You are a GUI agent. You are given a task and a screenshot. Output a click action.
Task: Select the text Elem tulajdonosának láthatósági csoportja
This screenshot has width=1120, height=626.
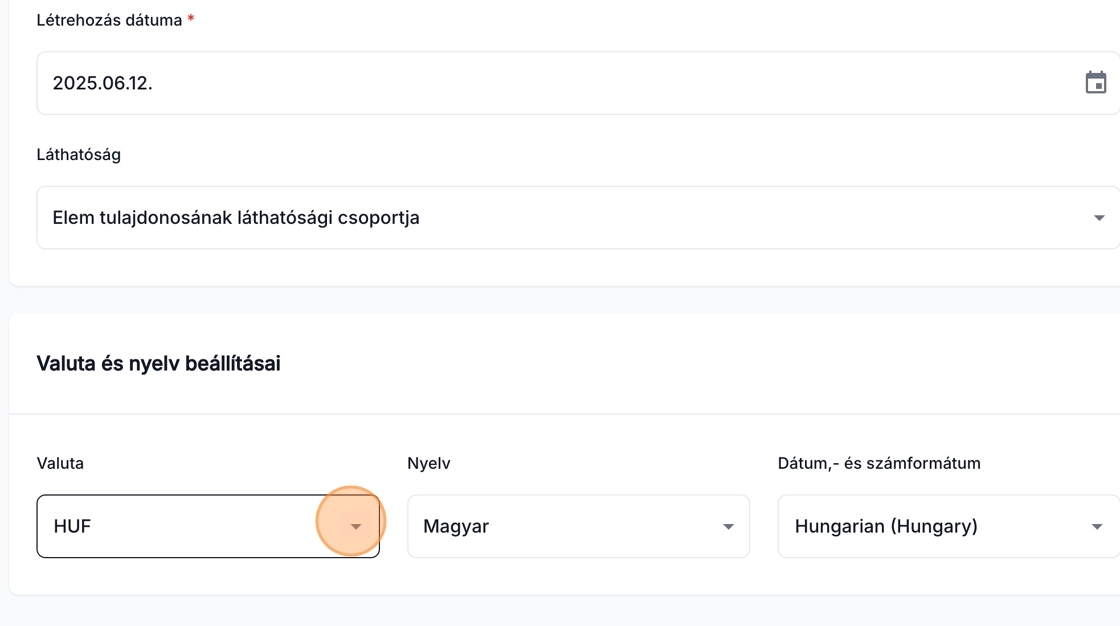click(236, 218)
